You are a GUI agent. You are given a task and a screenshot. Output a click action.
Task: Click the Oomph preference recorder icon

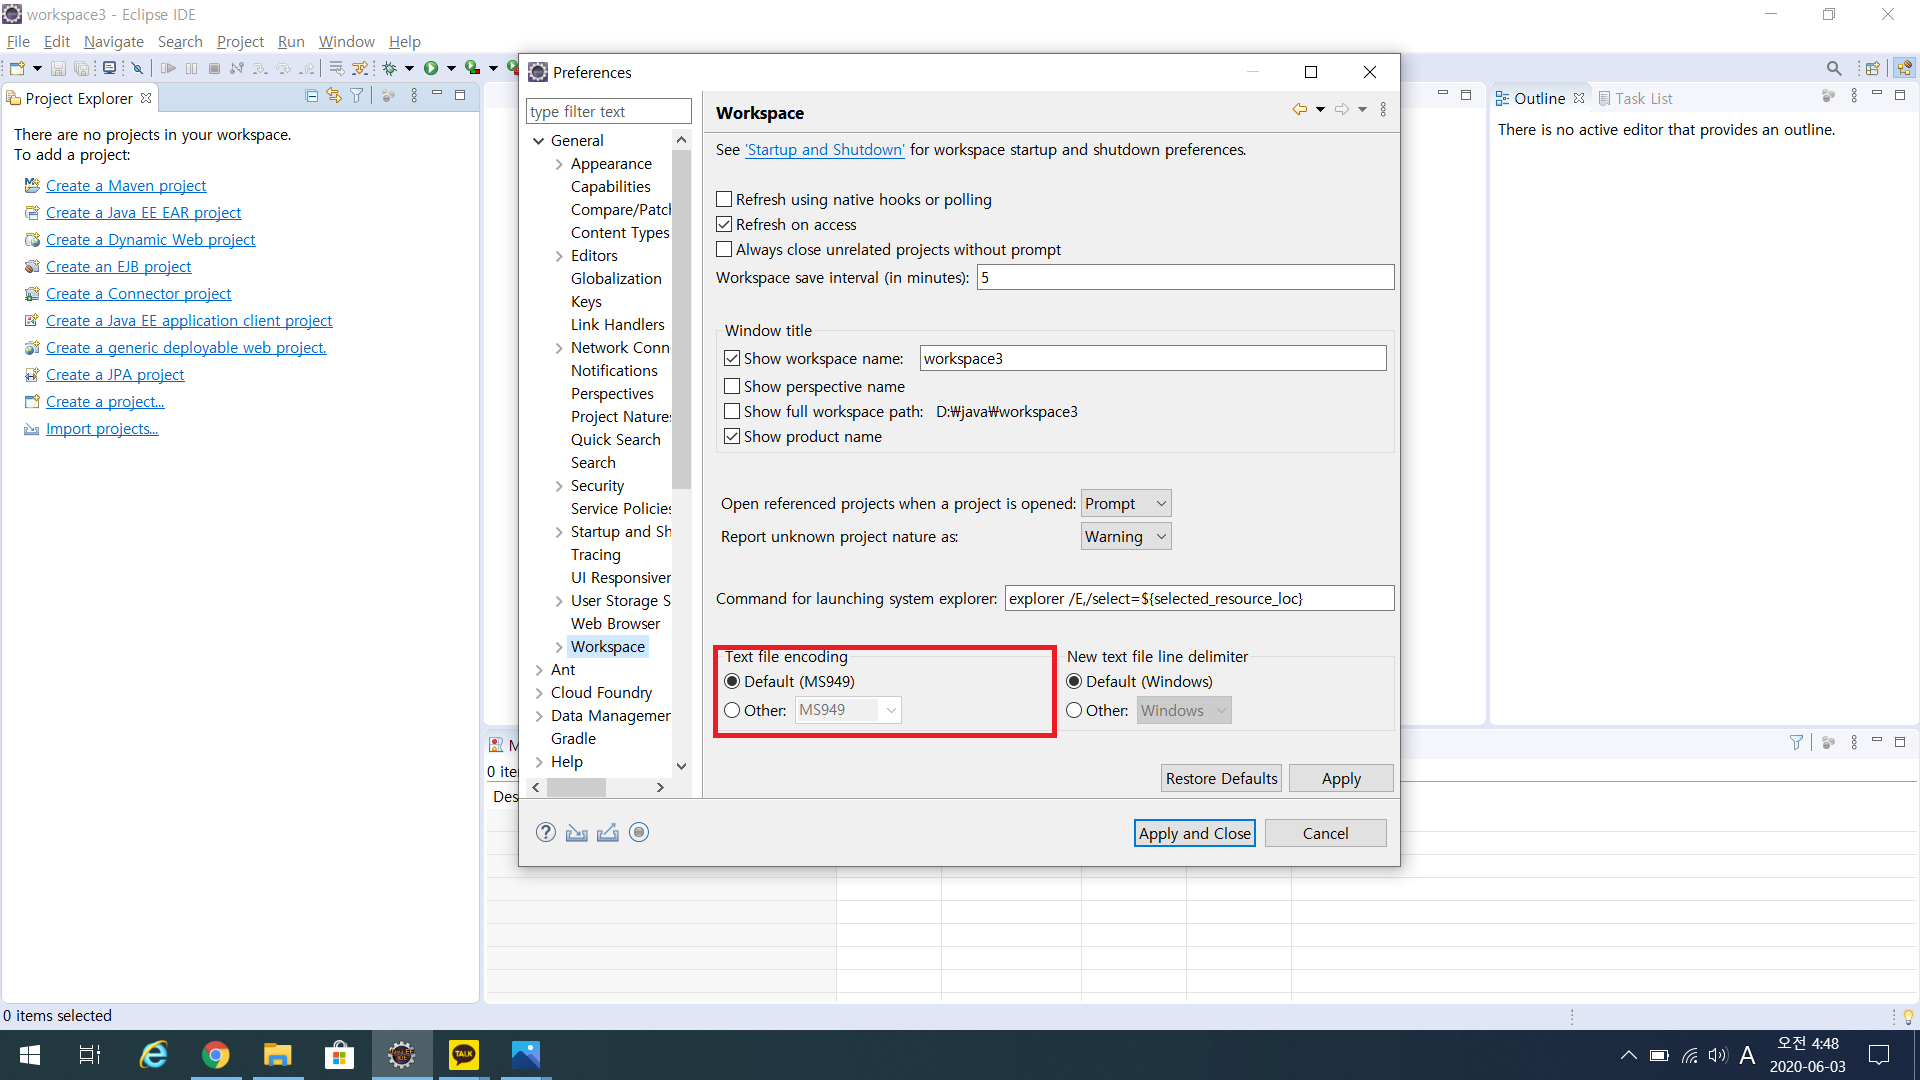pos(639,832)
